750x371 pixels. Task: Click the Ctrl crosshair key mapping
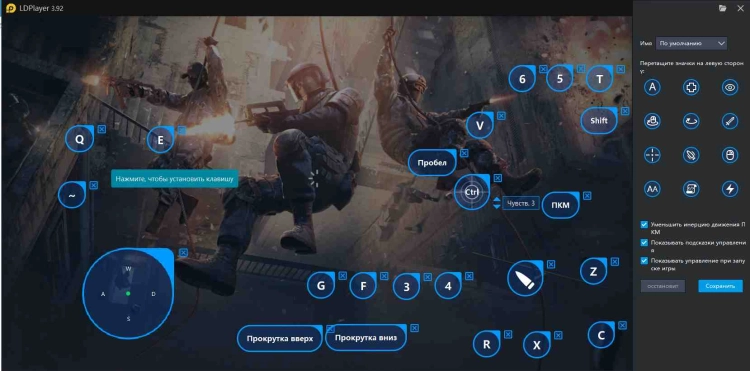[x=472, y=192]
